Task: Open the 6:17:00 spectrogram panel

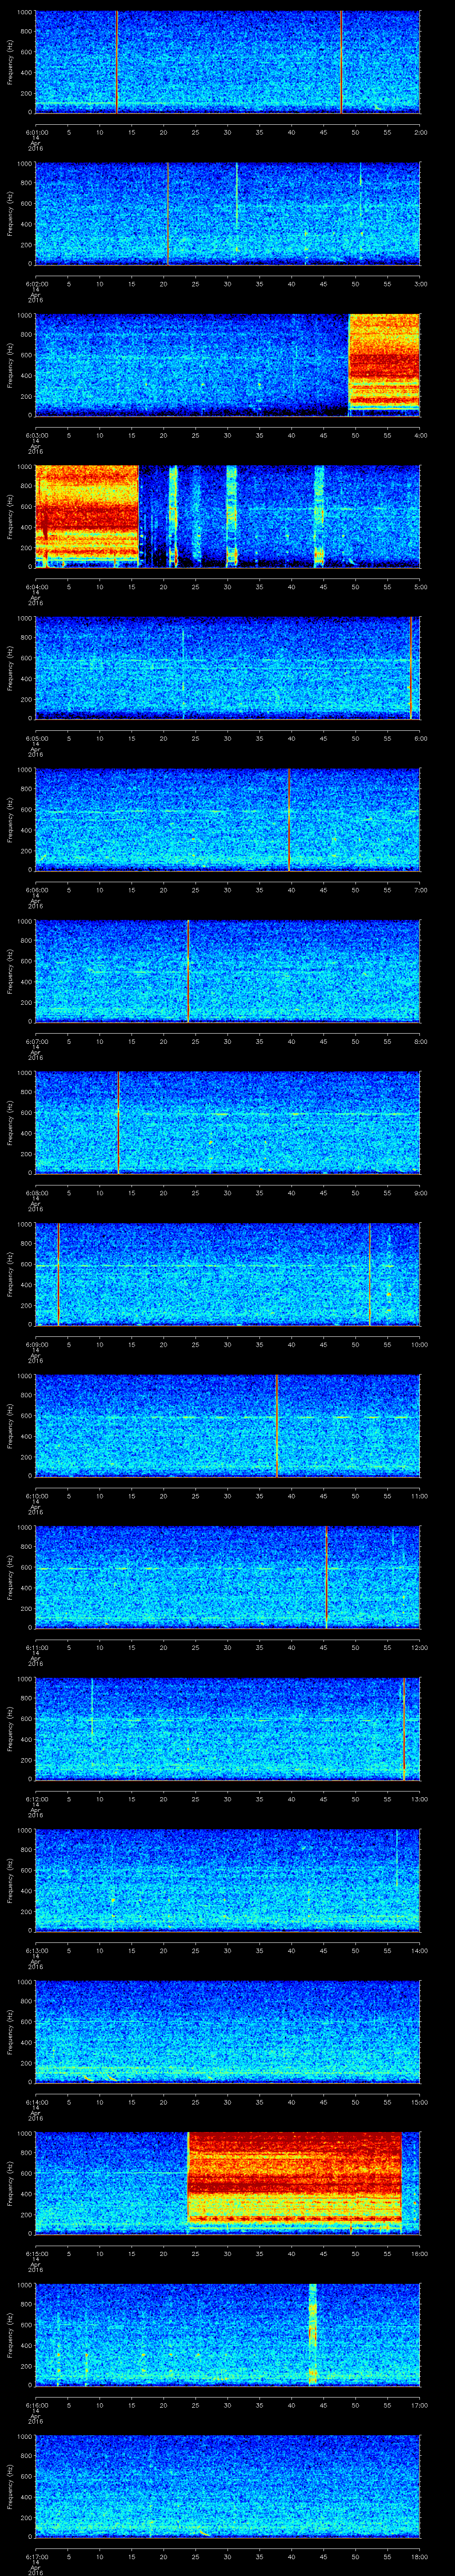Action: point(227,2488)
